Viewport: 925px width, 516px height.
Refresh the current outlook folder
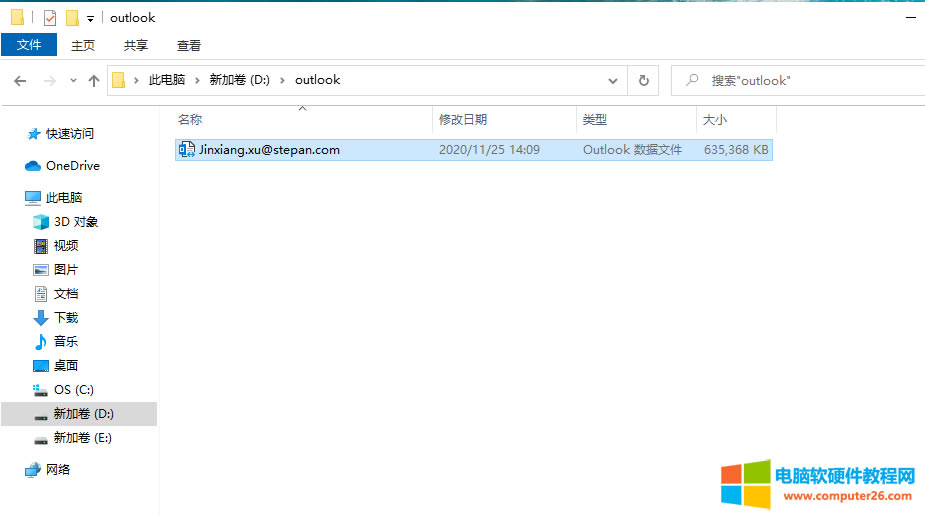(643, 81)
